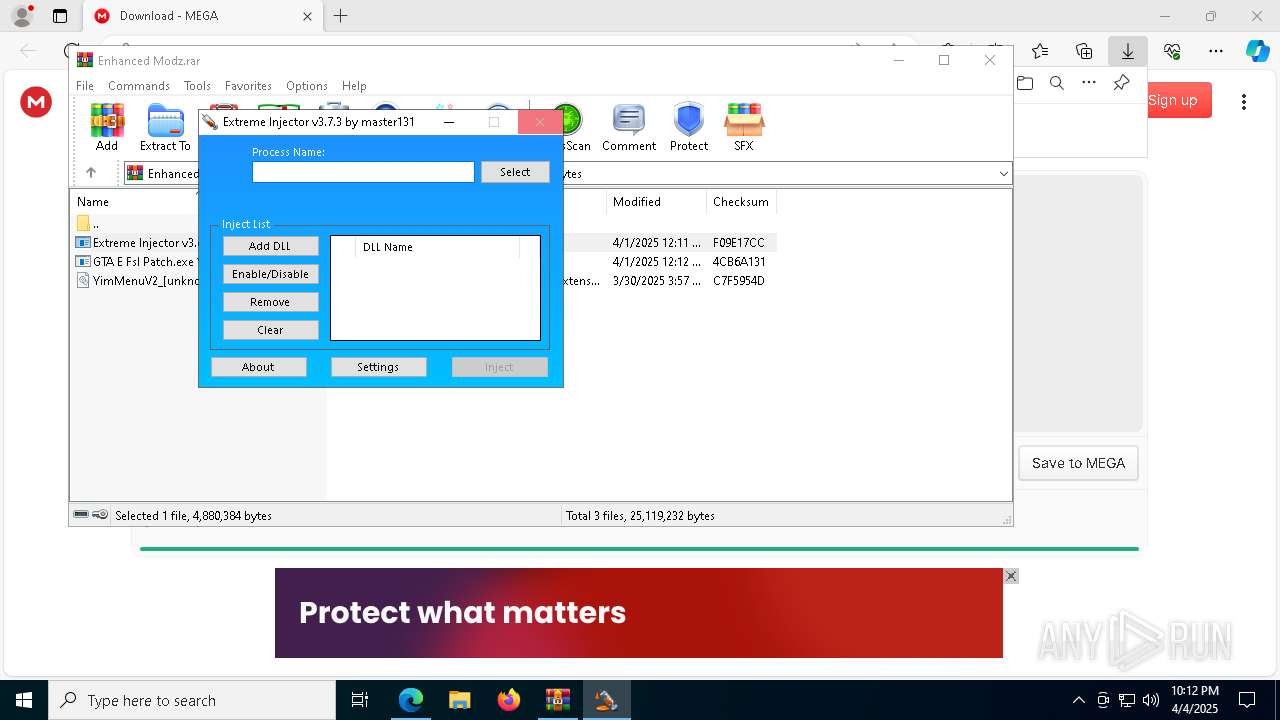Launch Edge from the taskbar

click(411, 700)
